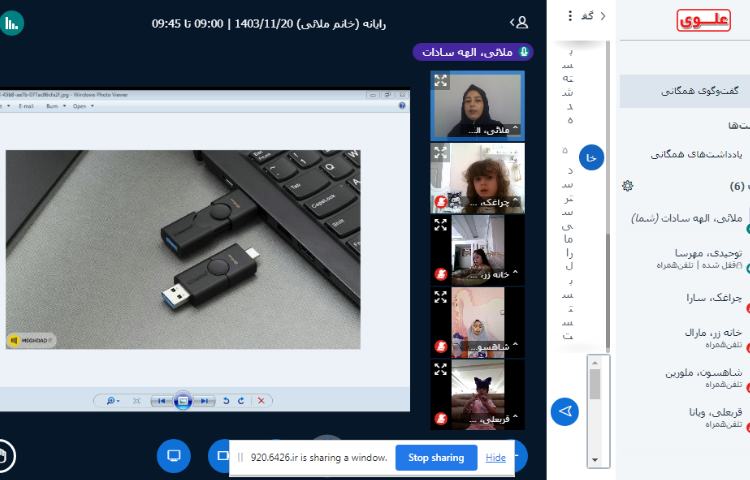This screenshot has width=750, height=480.
Task: Click the raise hand icon at bottom left
Action: (5, 456)
